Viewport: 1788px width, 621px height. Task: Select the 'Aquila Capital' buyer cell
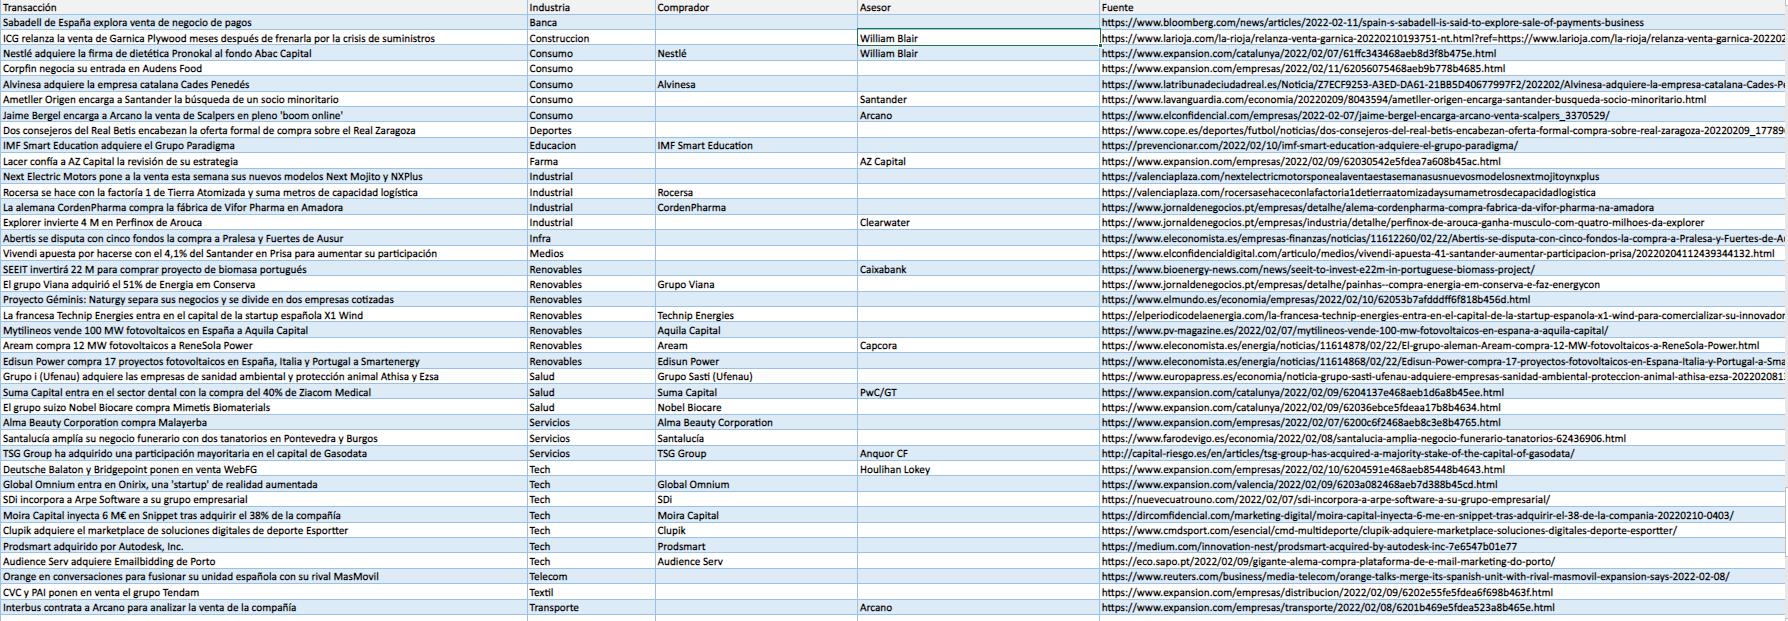(x=756, y=331)
